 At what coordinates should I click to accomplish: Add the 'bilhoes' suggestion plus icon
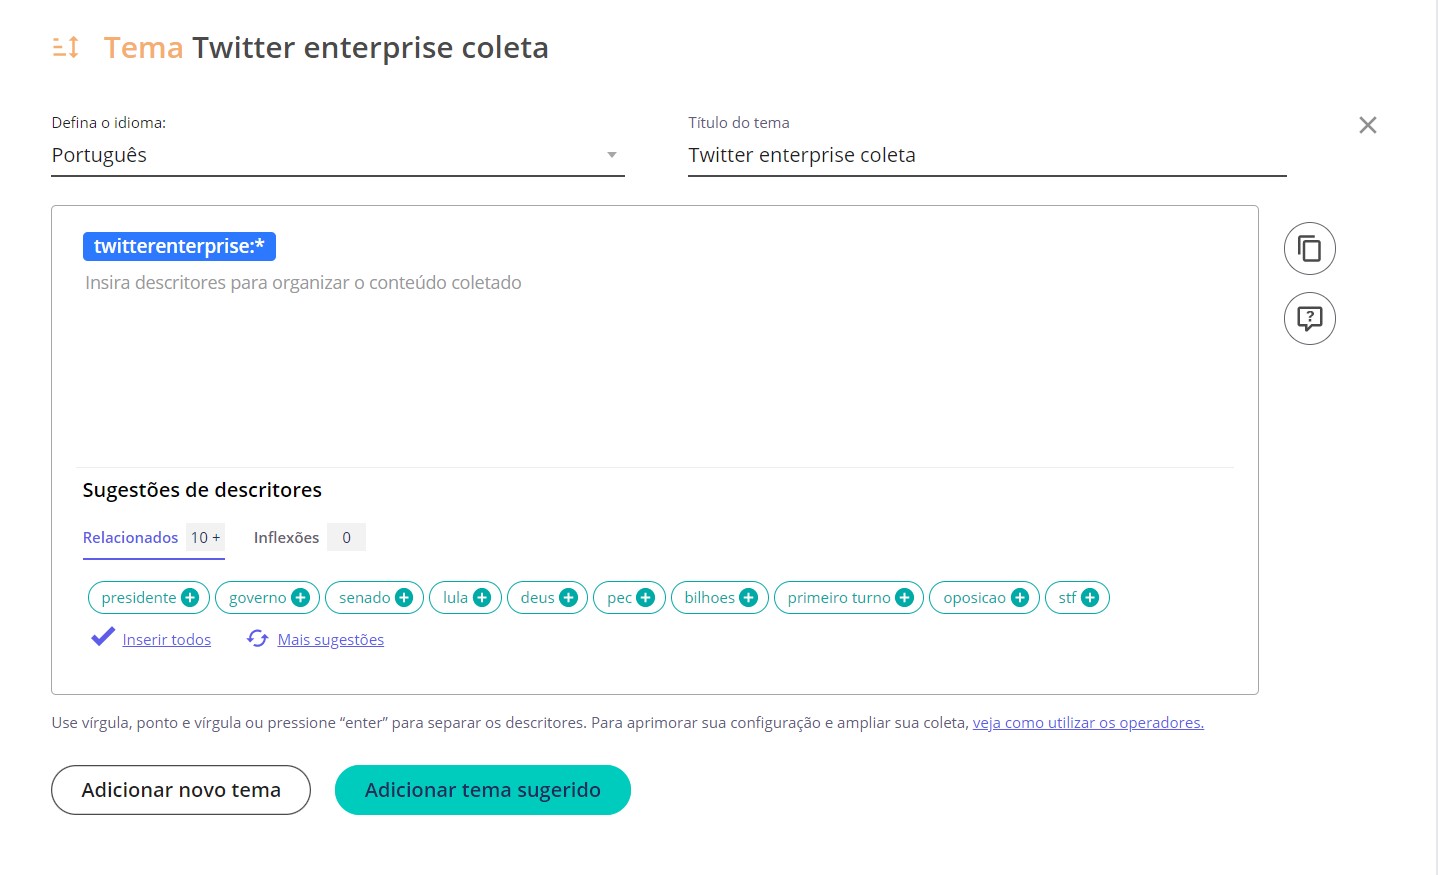pos(748,598)
